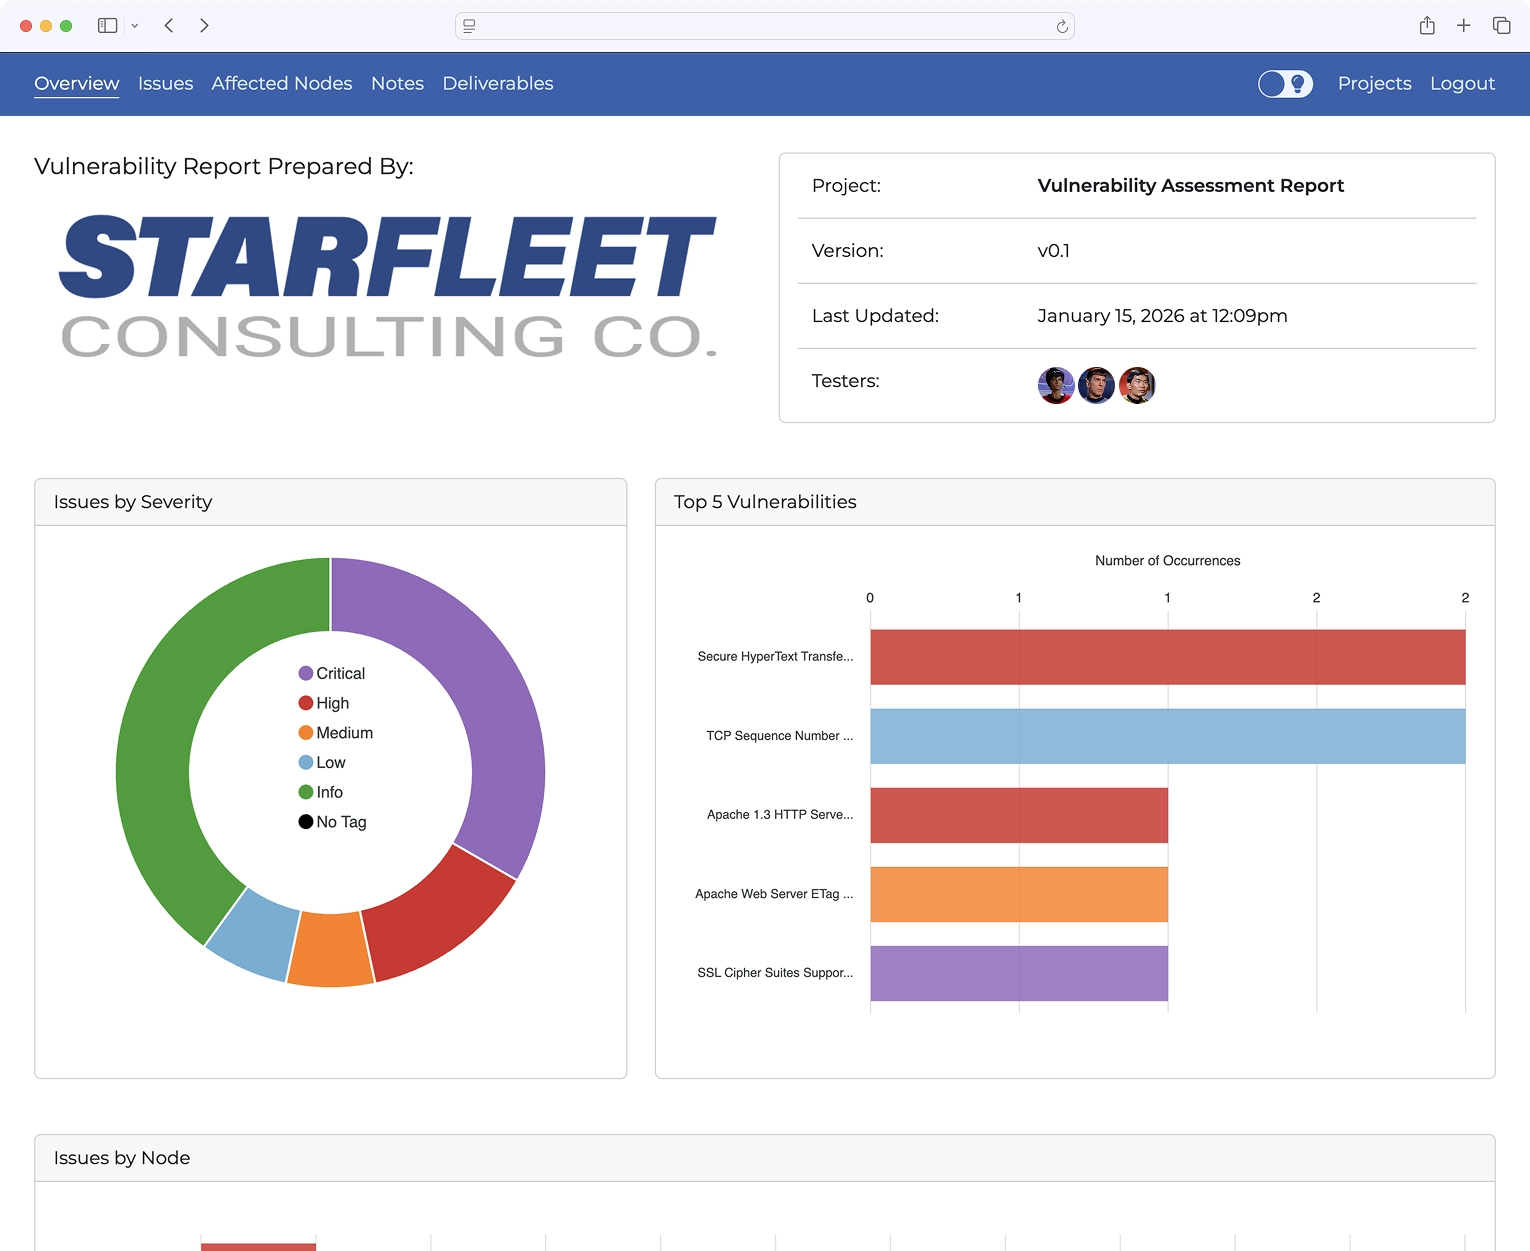The width and height of the screenshot is (1530, 1251).
Task: Open the Deliverables tab
Action: click(498, 84)
